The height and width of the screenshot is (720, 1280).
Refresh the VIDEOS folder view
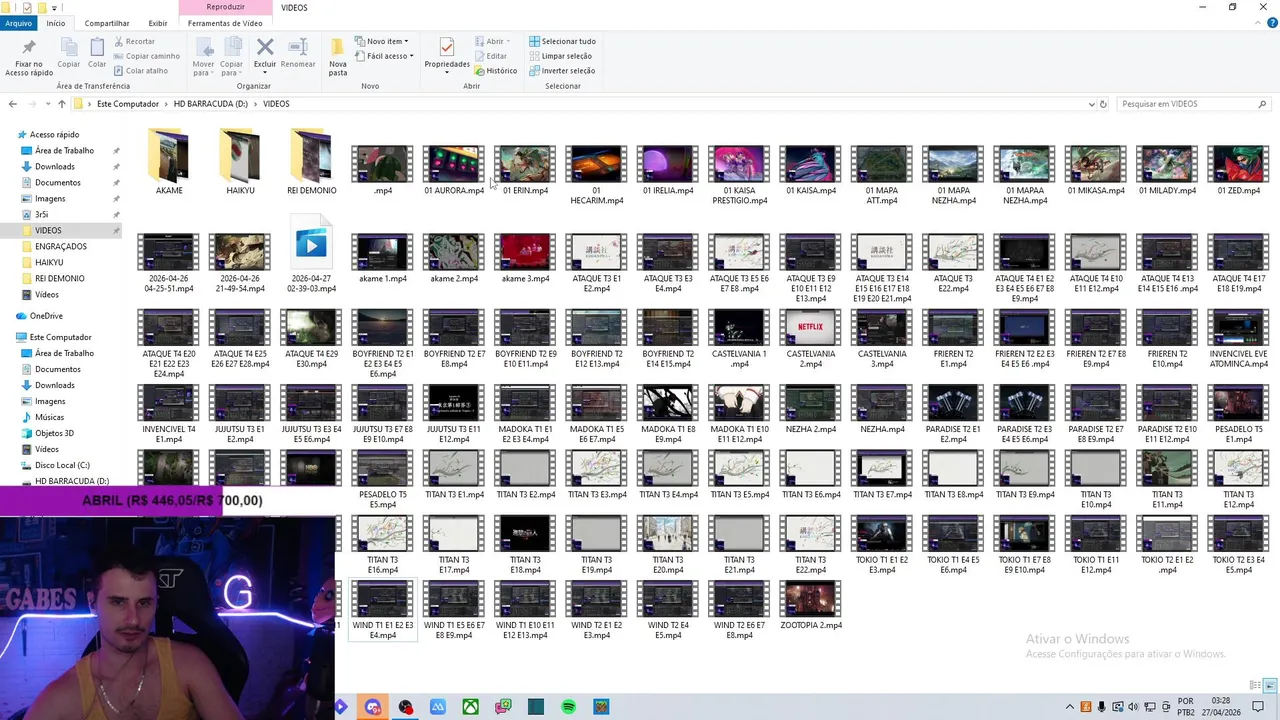(x=1103, y=104)
